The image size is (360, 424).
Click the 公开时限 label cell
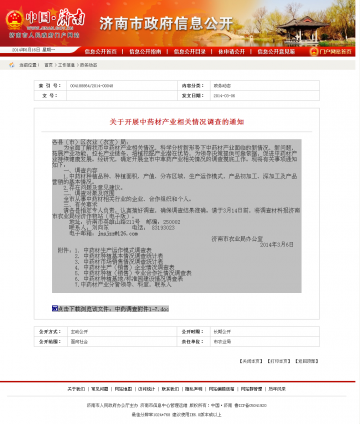194,332
